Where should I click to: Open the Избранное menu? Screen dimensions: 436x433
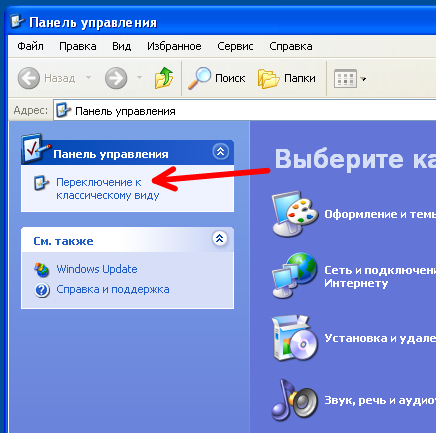tap(174, 46)
